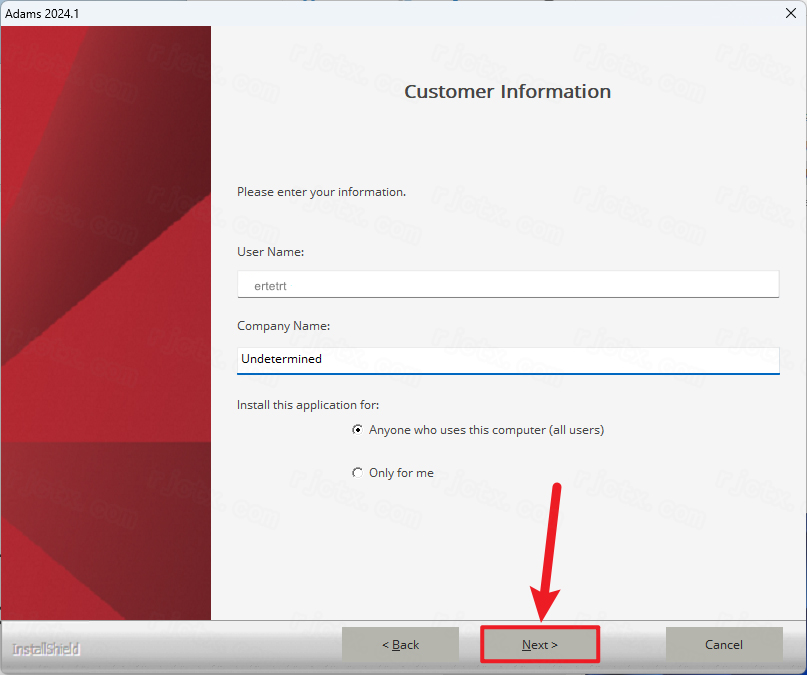Image resolution: width=807 pixels, height=675 pixels.
Task: Click the 'User Name:' label
Action: tap(270, 252)
